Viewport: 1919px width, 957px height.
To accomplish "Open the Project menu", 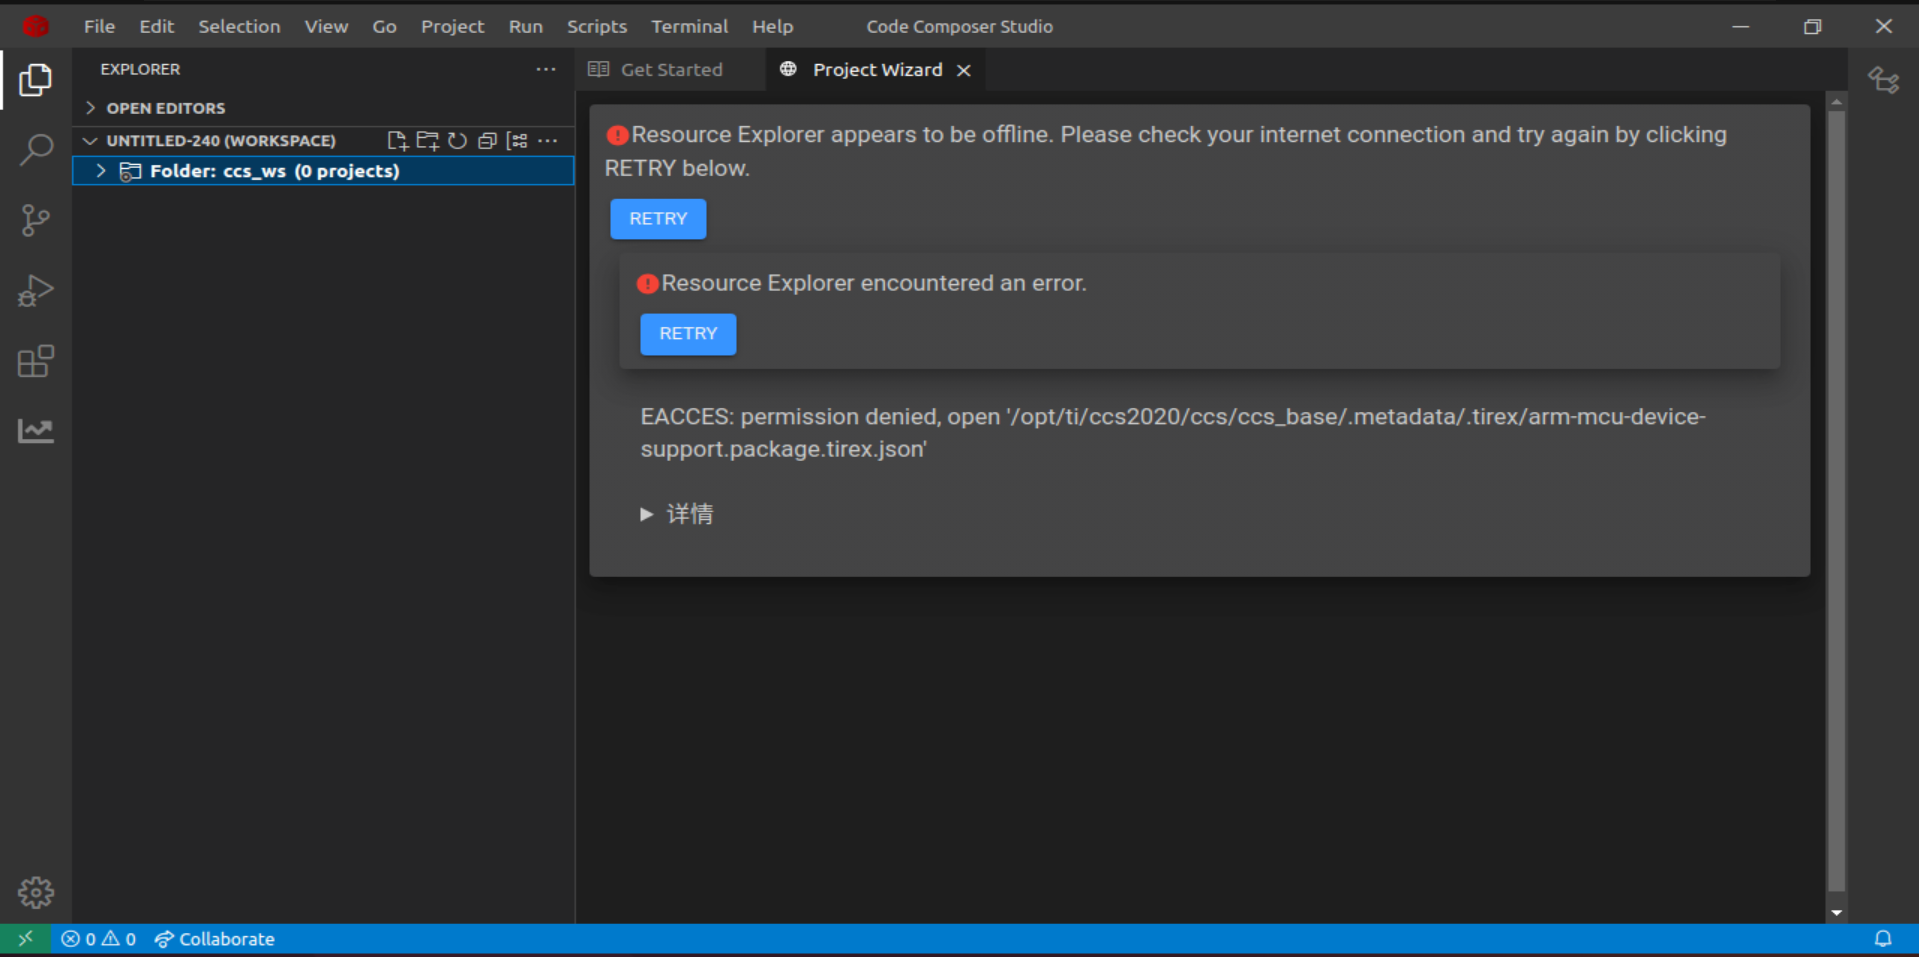I will pos(452,26).
